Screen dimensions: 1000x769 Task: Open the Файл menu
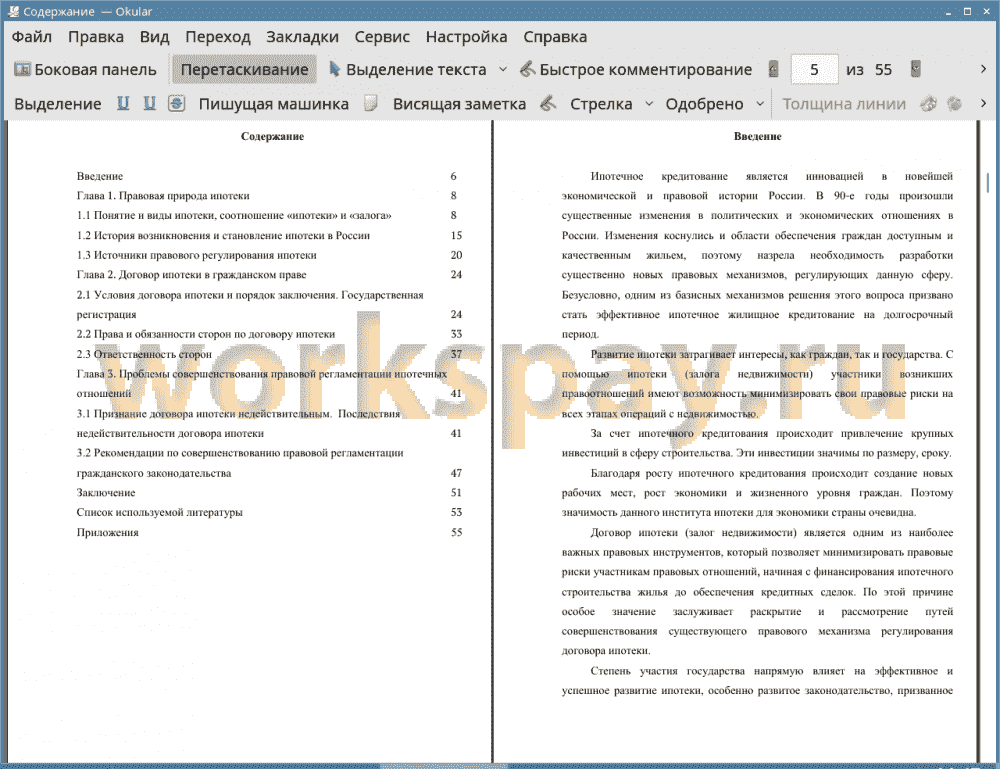(32, 37)
